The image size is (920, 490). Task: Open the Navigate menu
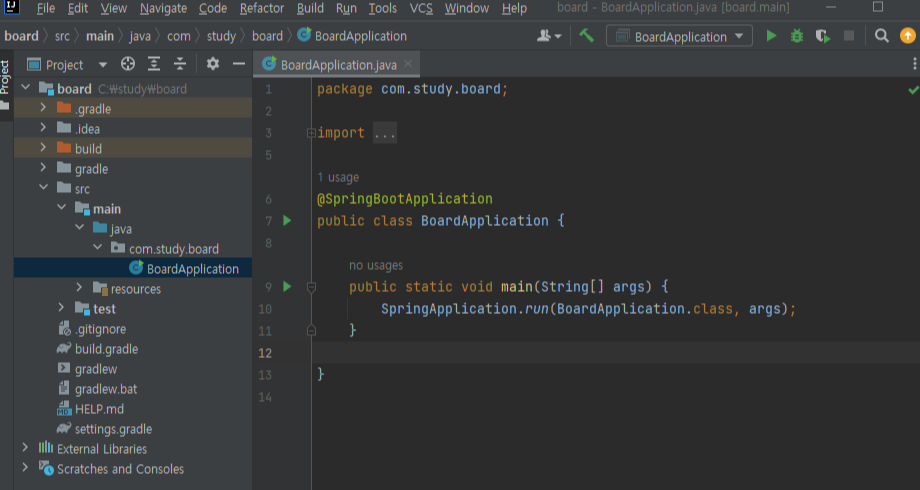pos(163,8)
